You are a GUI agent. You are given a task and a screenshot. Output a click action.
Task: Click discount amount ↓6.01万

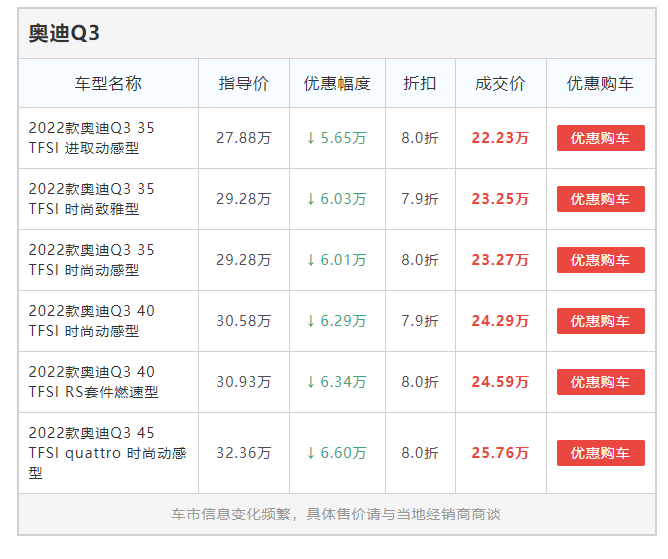(337, 260)
